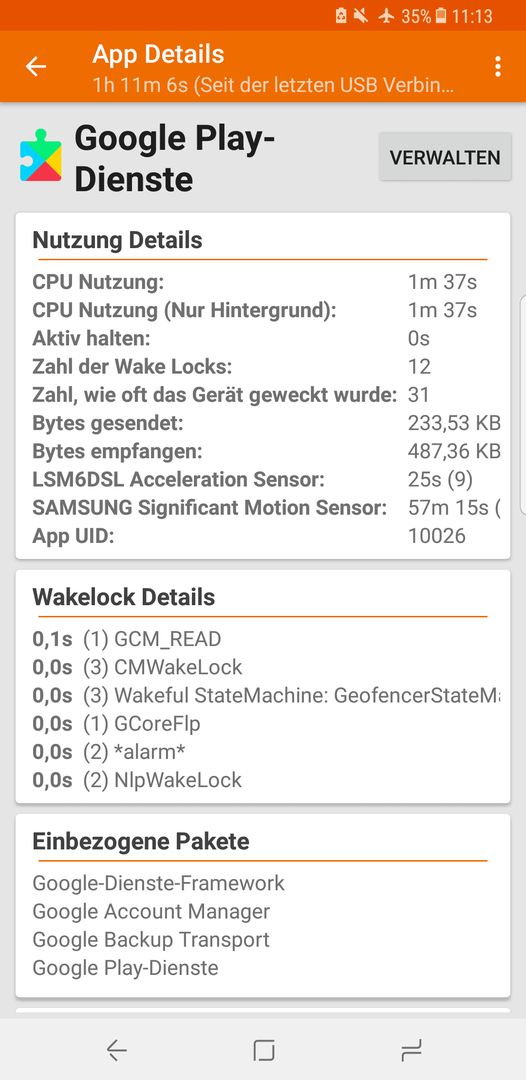Tap the Google Play-Dienste puzzle icon
This screenshot has height=1080, width=526.
click(41, 155)
